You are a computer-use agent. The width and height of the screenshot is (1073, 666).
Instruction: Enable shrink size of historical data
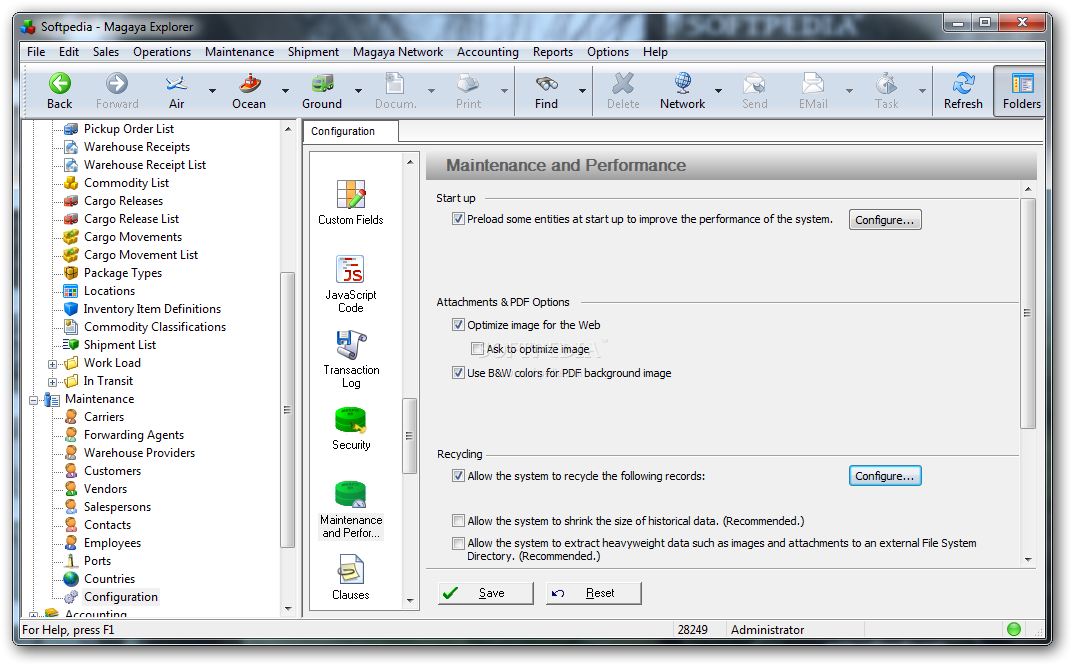pos(458,521)
